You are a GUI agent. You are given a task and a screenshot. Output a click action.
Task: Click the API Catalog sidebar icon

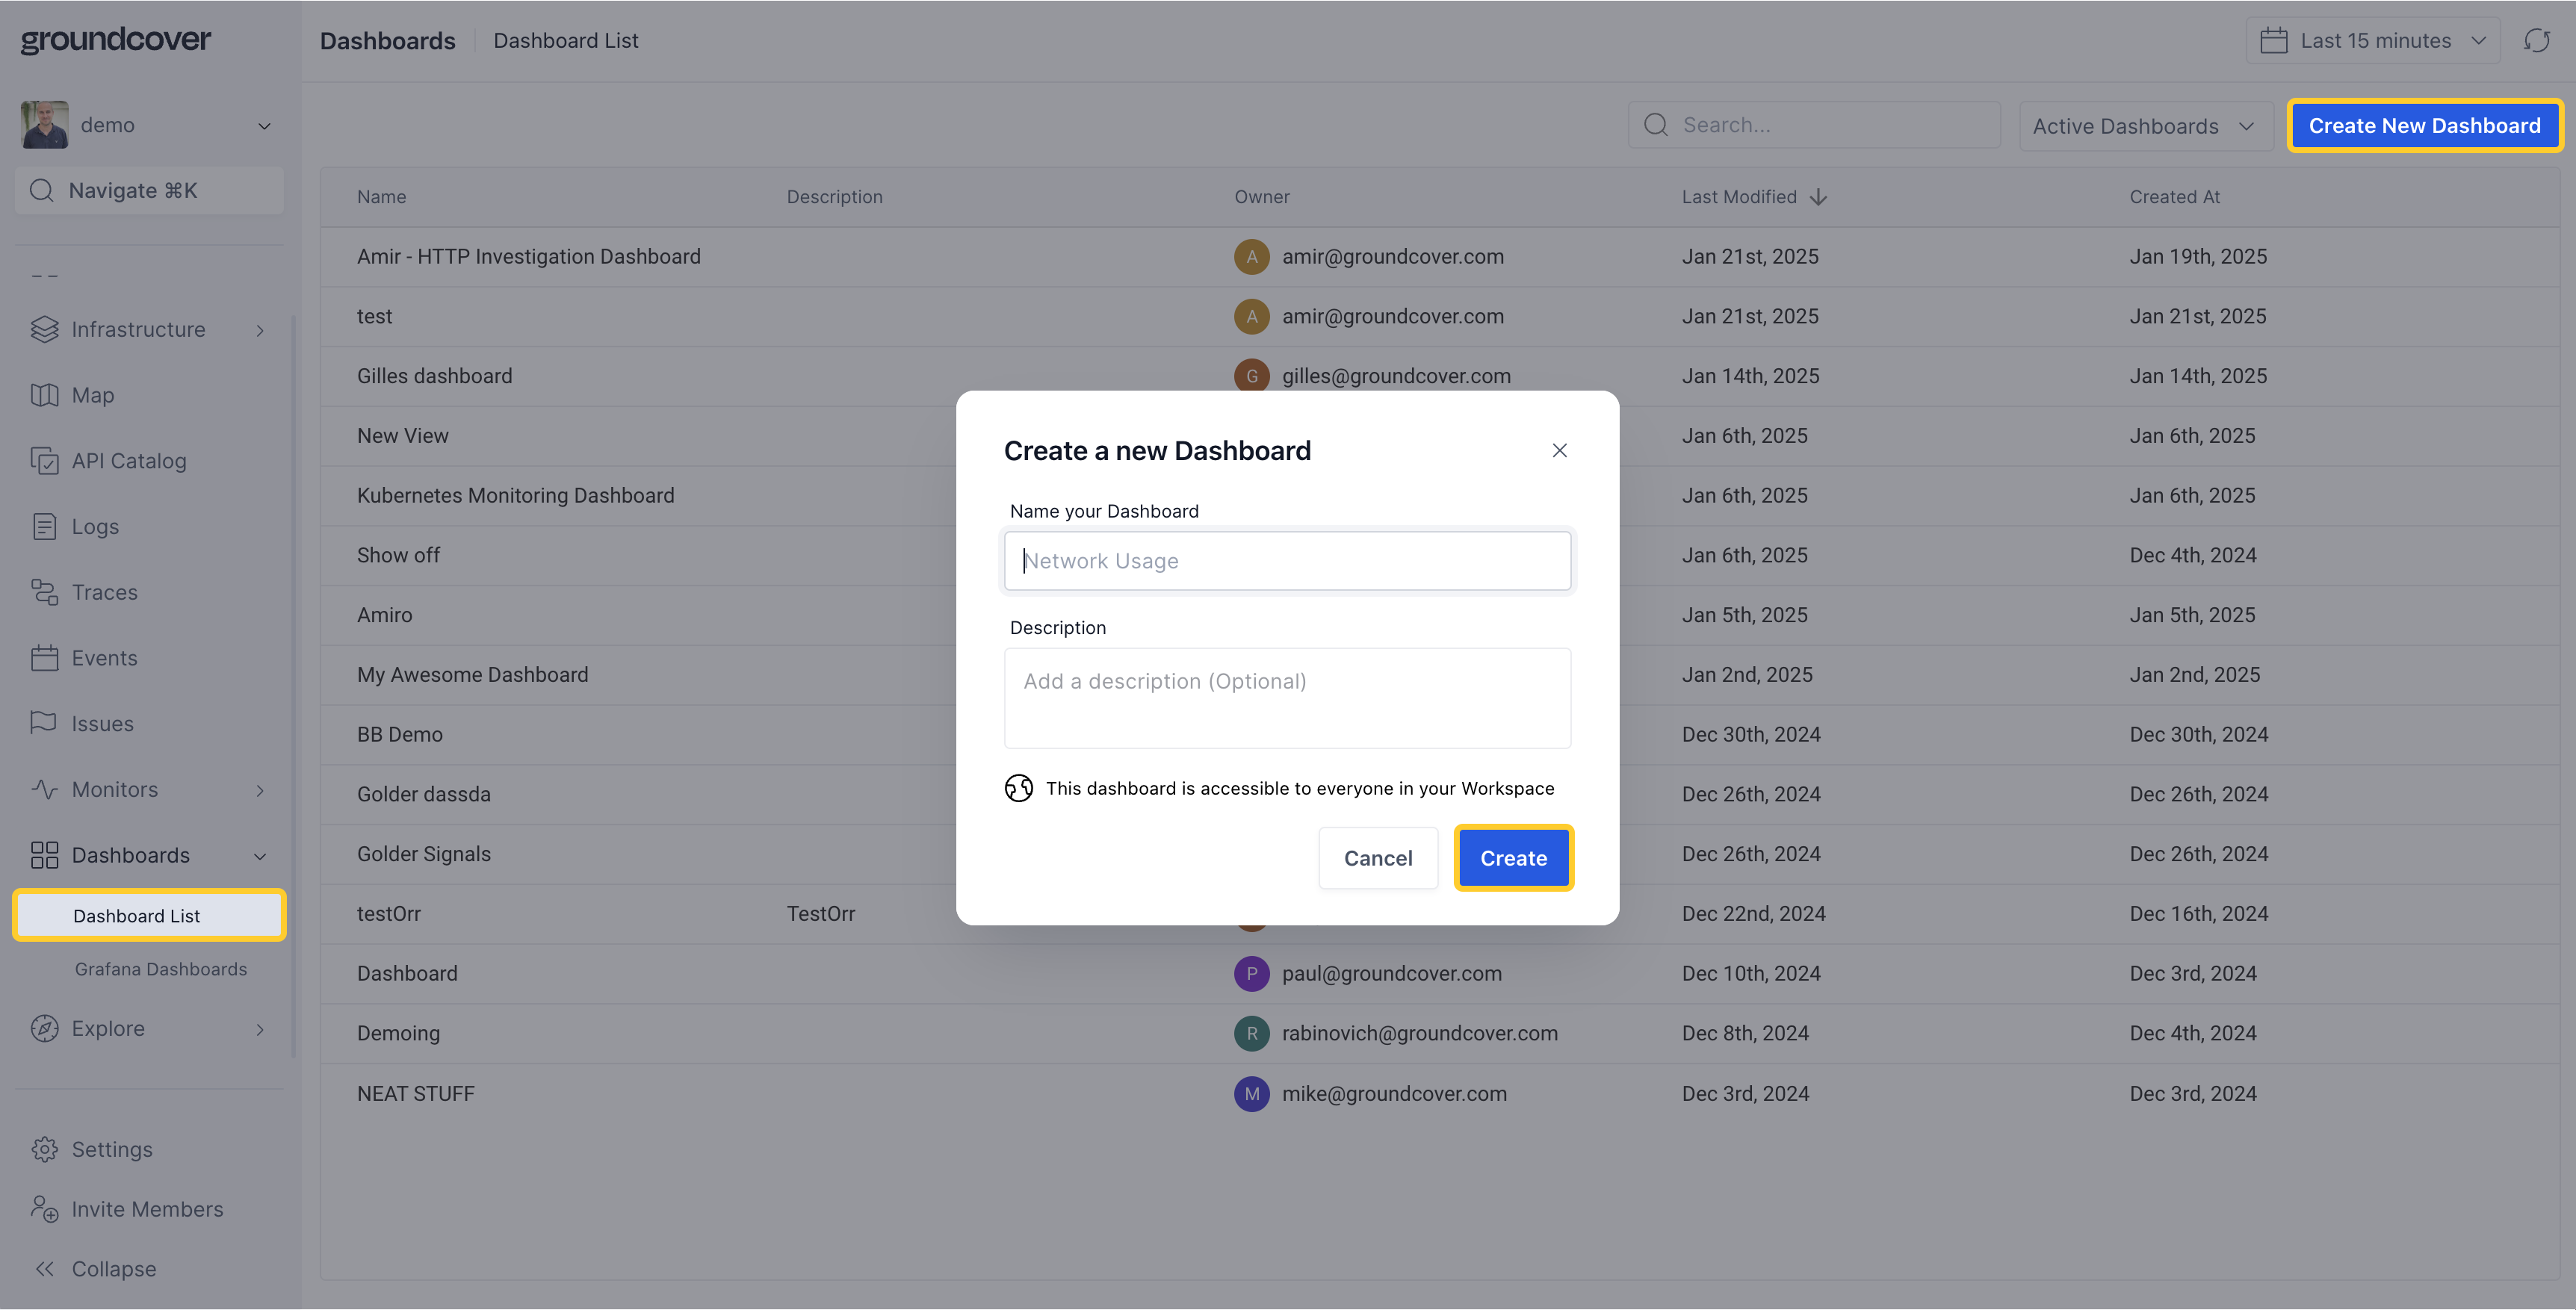[44, 461]
